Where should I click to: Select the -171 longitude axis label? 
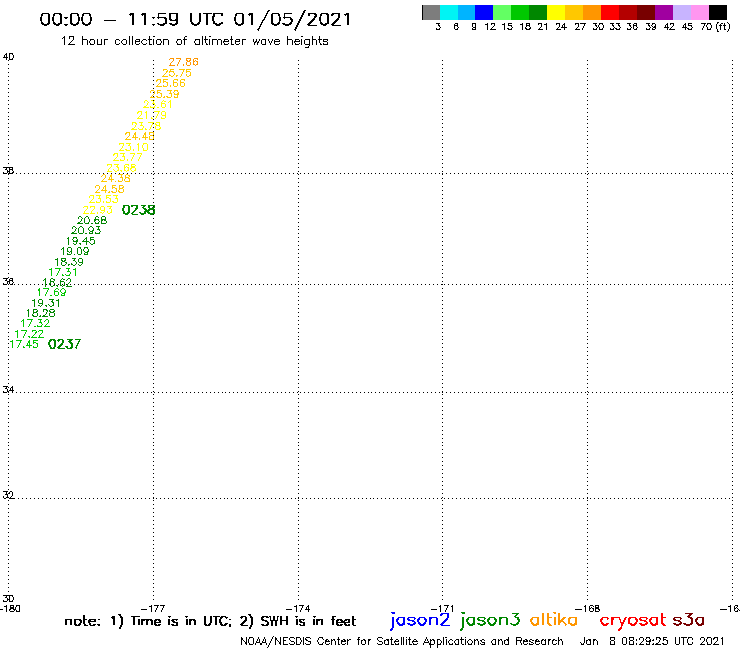coord(443,608)
